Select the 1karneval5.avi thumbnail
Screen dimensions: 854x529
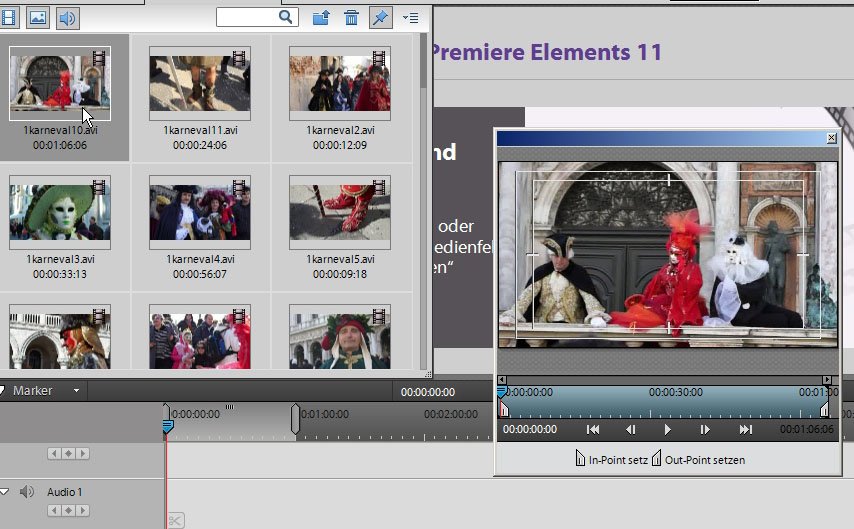click(x=340, y=212)
